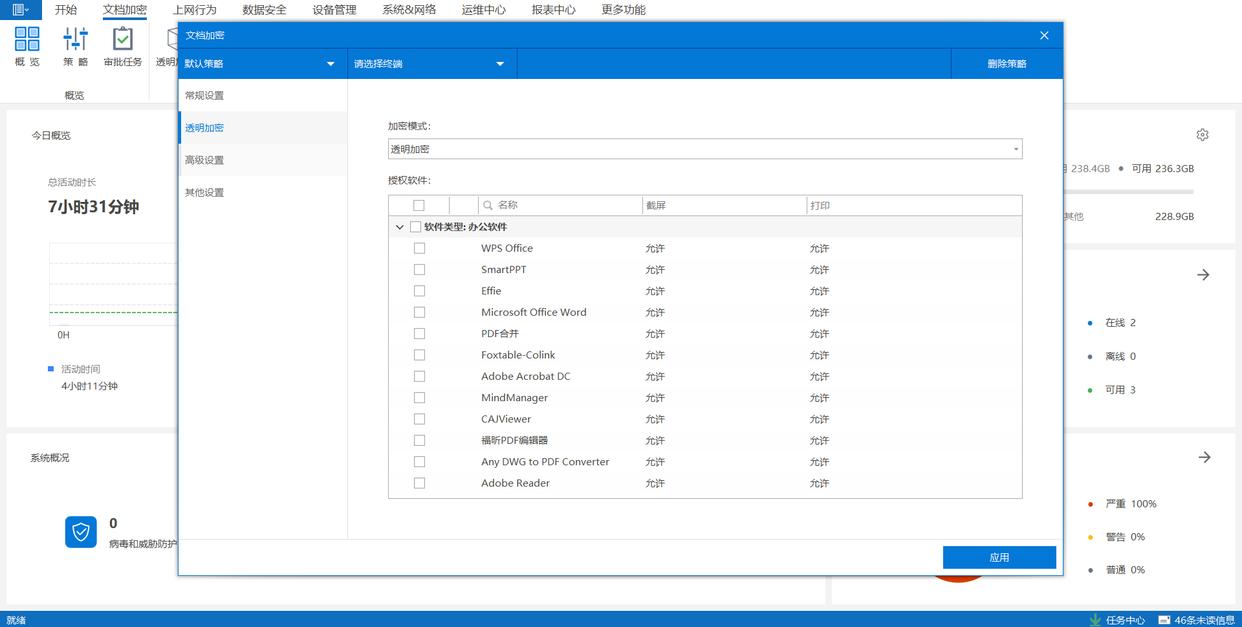Select 高级设置 in the left sidebar

point(204,160)
